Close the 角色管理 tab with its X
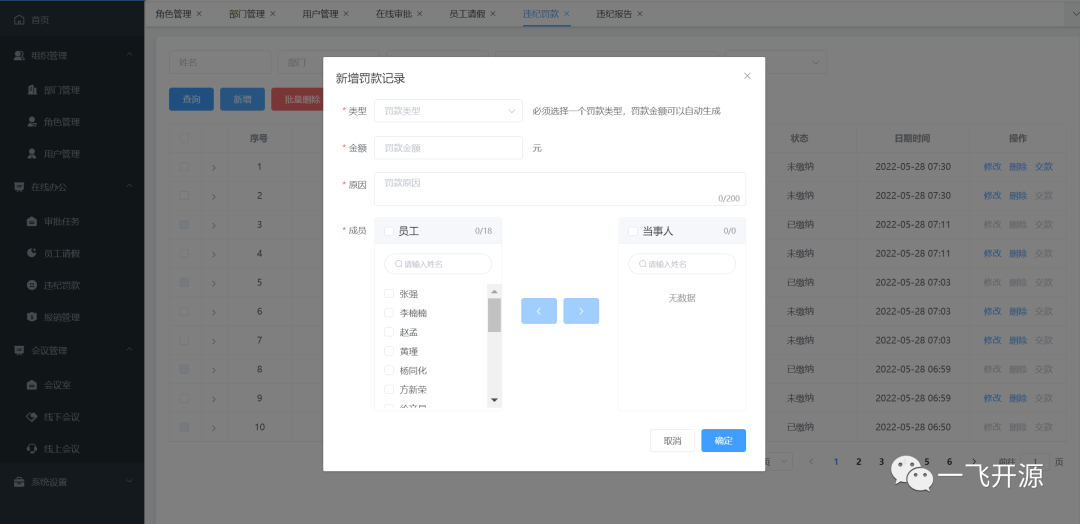Image resolution: width=1080 pixels, height=524 pixels. pos(199,13)
